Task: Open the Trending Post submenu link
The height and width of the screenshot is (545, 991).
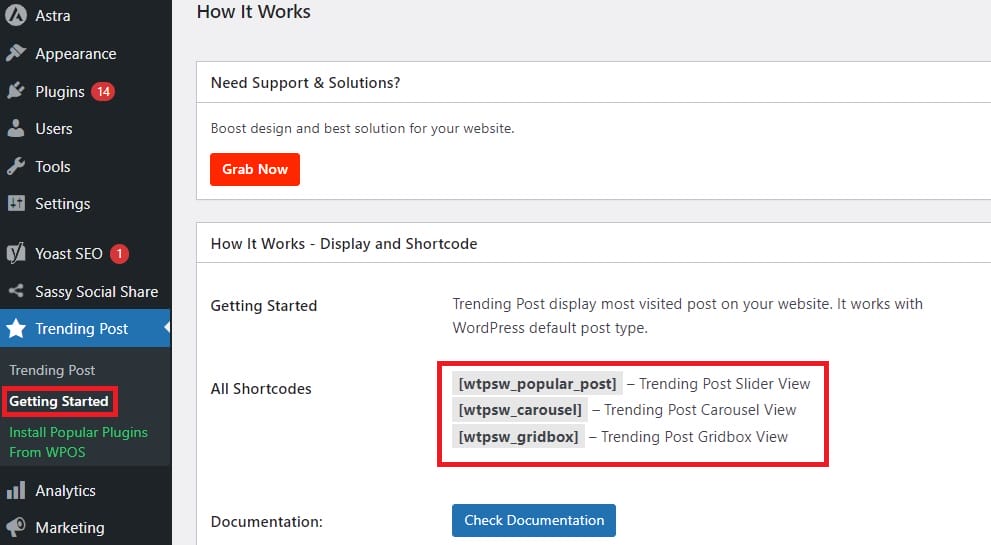Action: pyautogui.click(x=52, y=370)
